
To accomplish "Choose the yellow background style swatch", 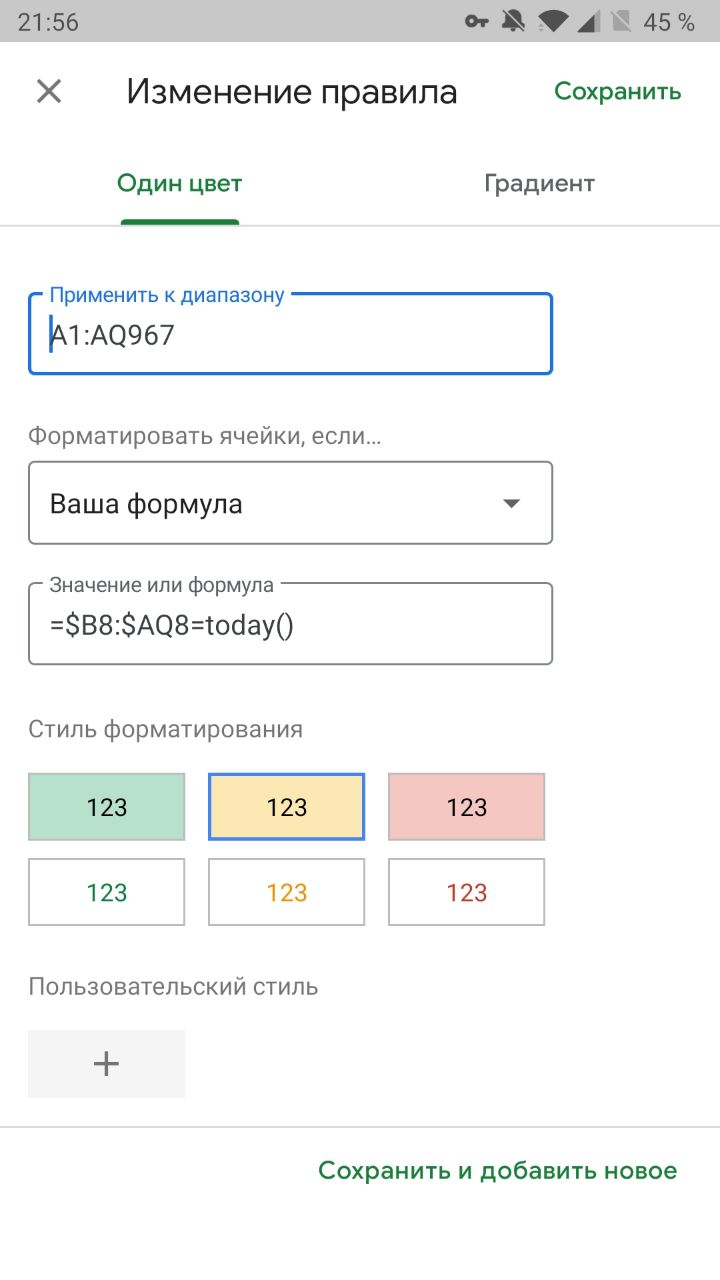I will point(287,807).
